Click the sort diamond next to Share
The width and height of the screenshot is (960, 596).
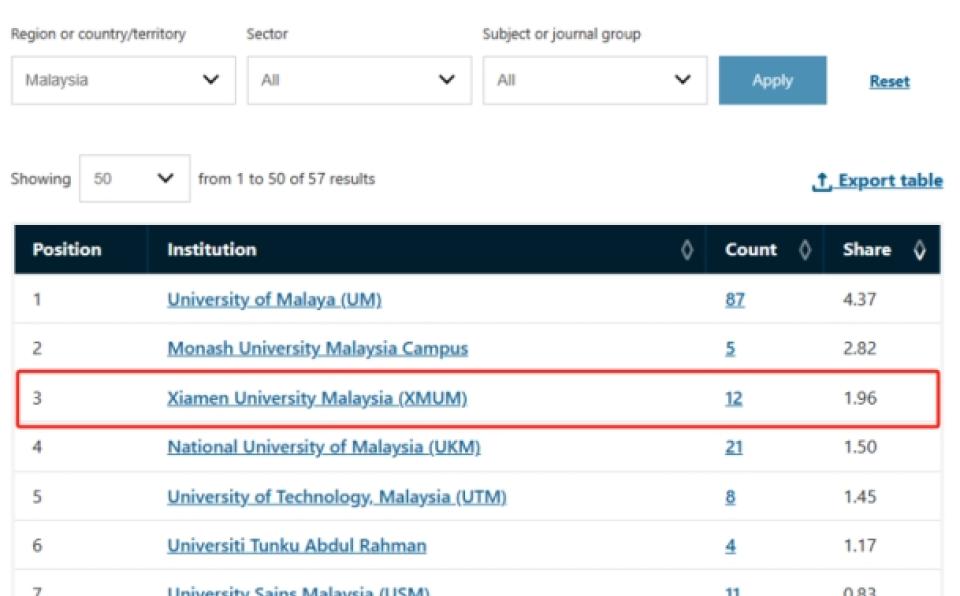click(921, 250)
